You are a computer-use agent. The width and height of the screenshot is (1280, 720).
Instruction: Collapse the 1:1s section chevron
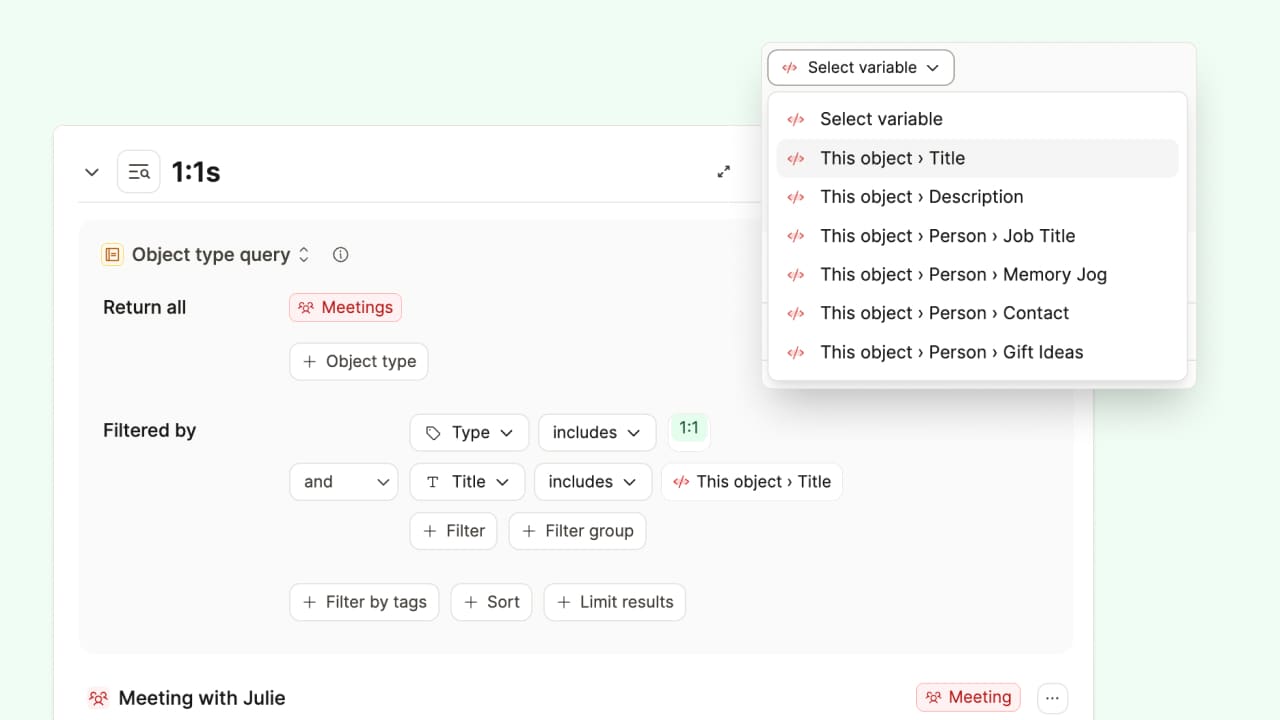92,172
